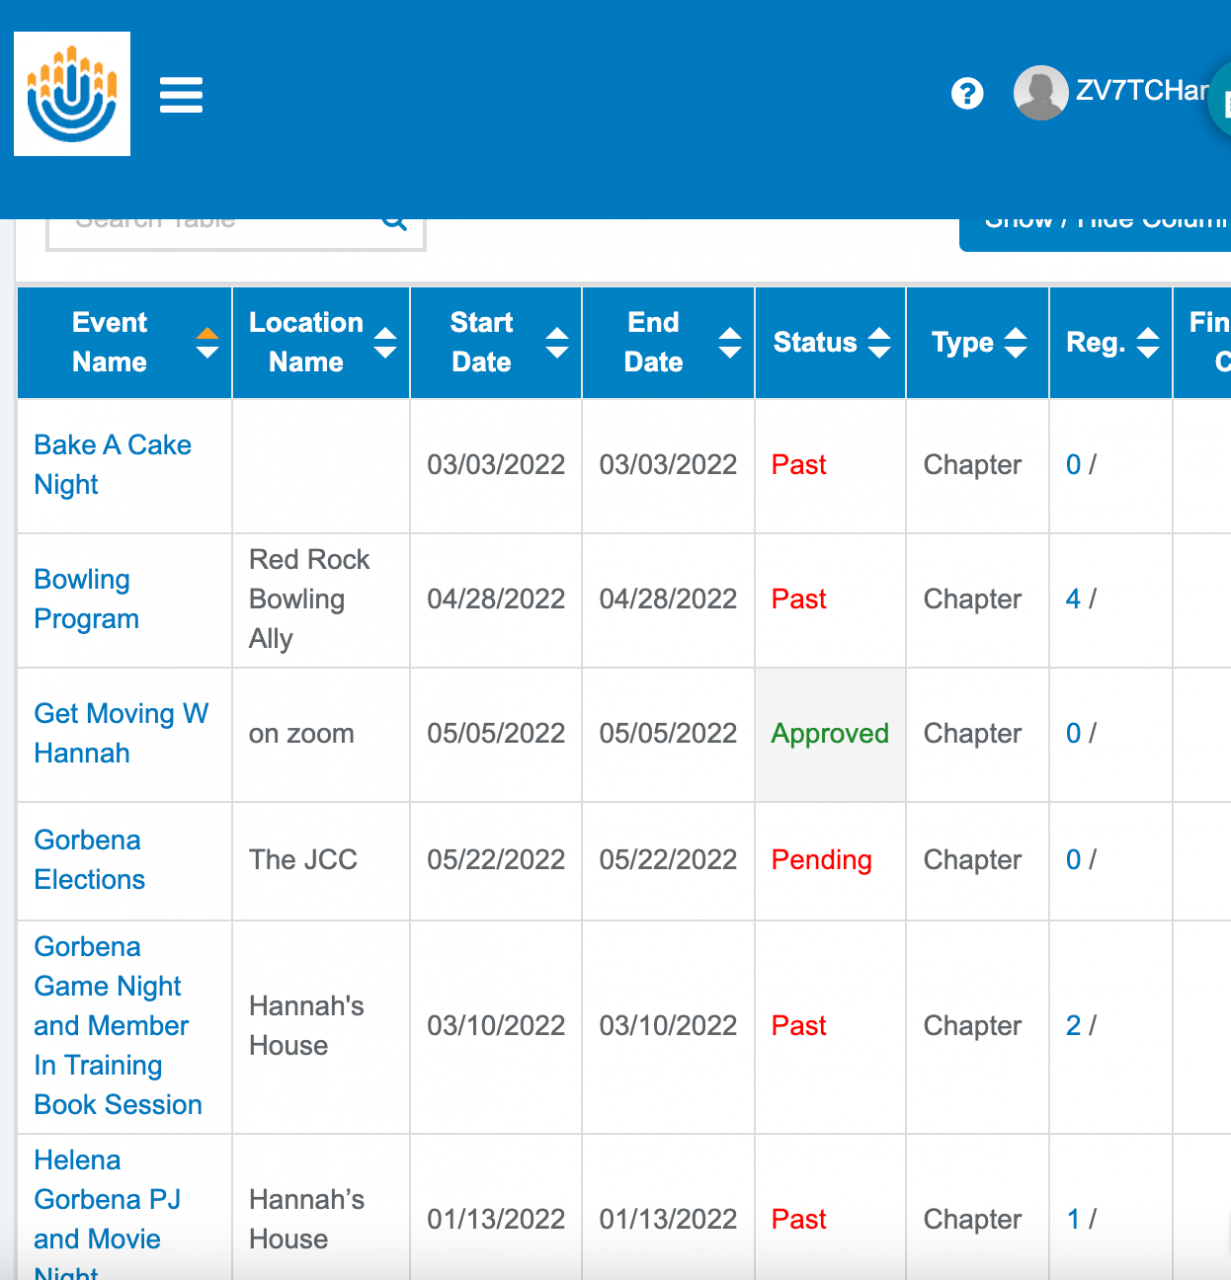Open the Get Moving W Hannah event
Image resolution: width=1231 pixels, height=1280 pixels.
[121, 733]
